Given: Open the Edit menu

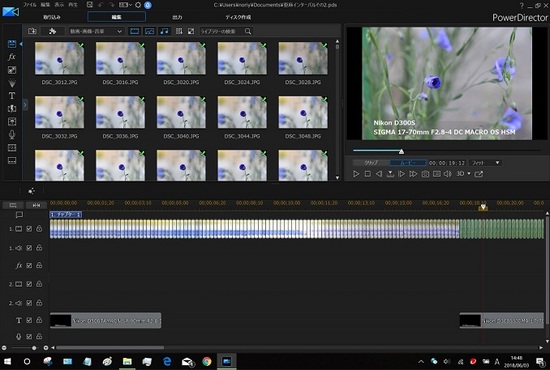Looking at the screenshot, I should click(x=45, y=5).
